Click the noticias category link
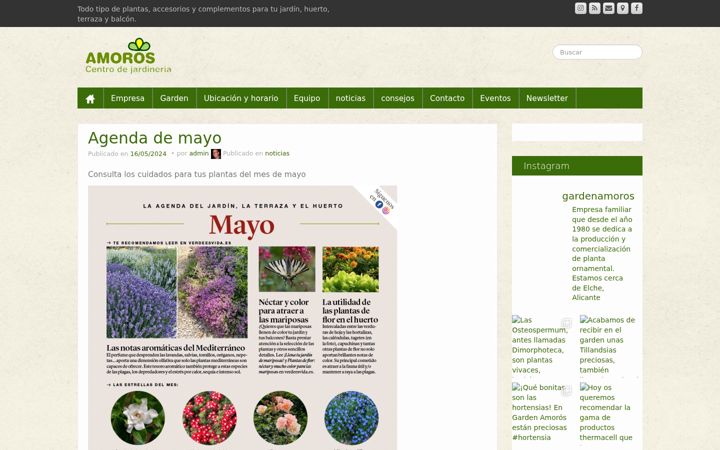Viewport: 720px width, 450px height. (x=277, y=153)
